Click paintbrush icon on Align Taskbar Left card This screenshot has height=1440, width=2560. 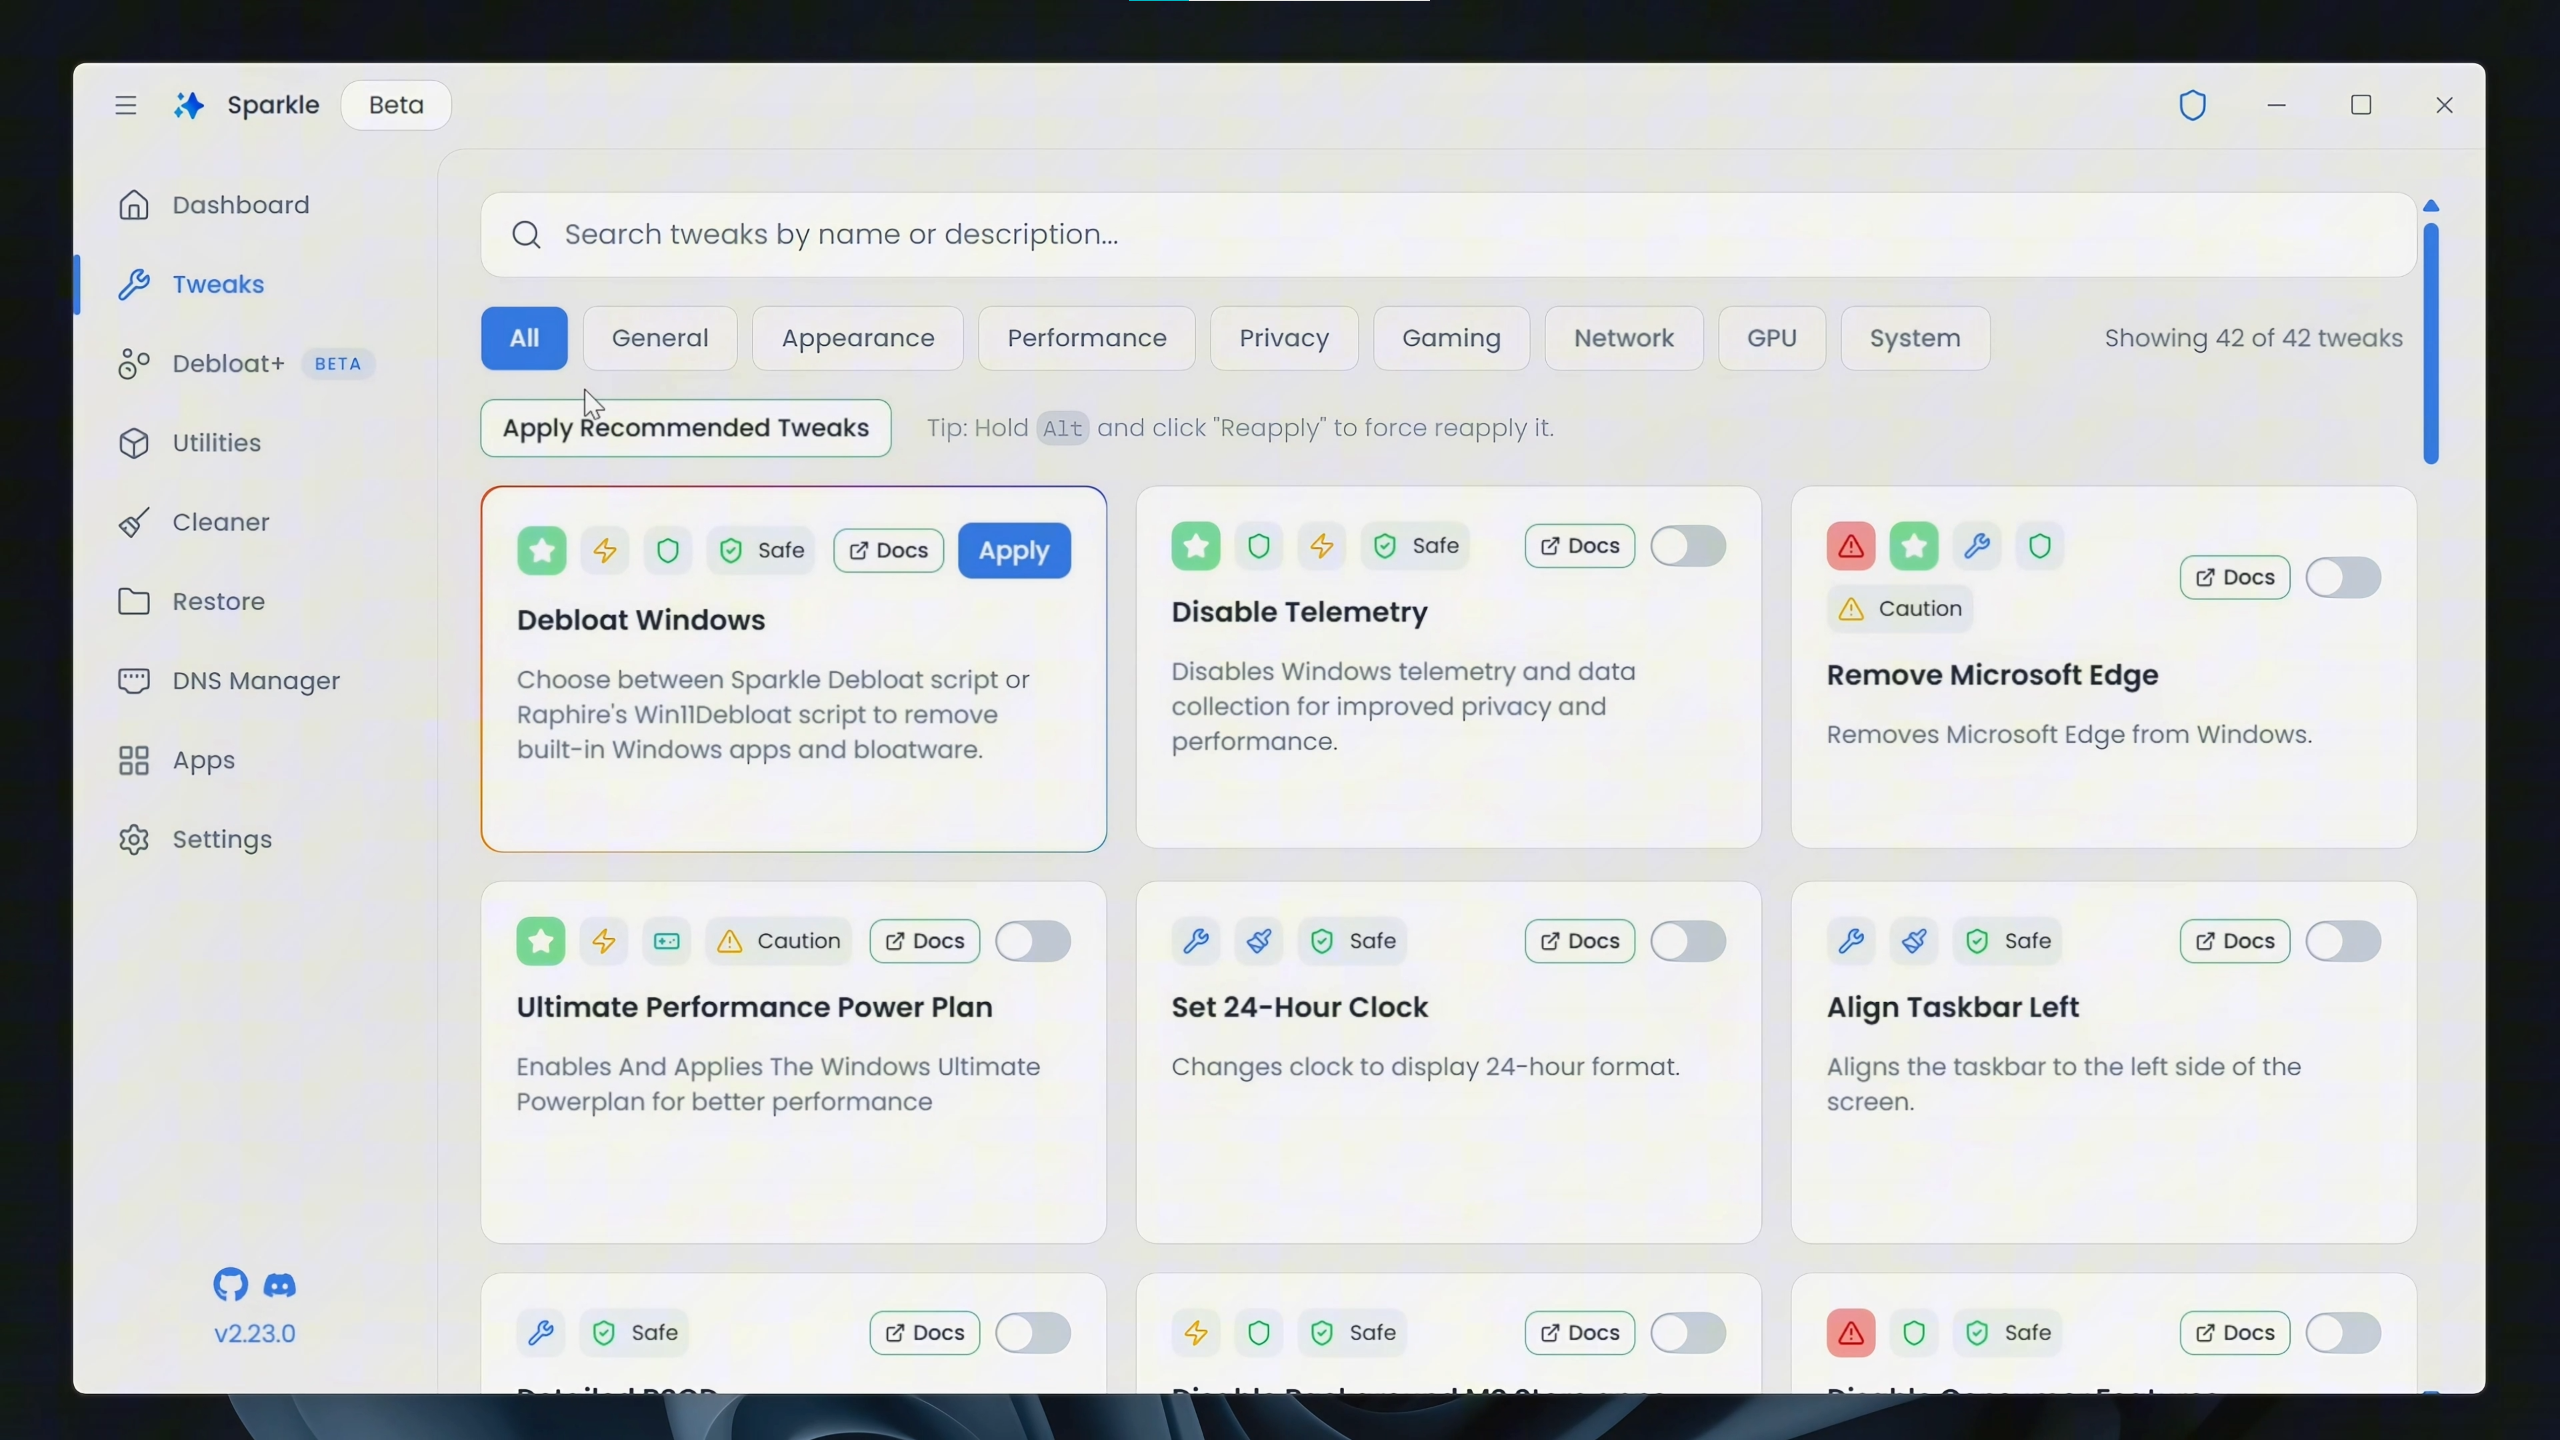point(1914,941)
